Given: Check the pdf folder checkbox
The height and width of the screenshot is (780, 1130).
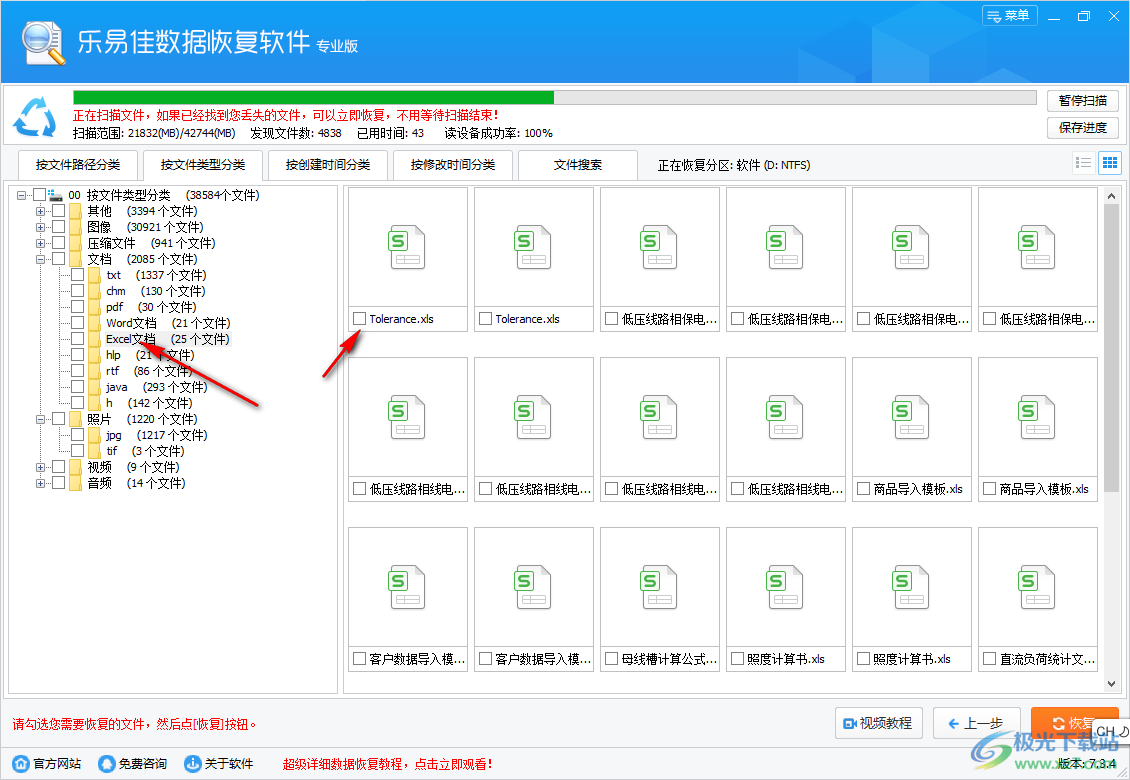Looking at the screenshot, I should [77, 306].
